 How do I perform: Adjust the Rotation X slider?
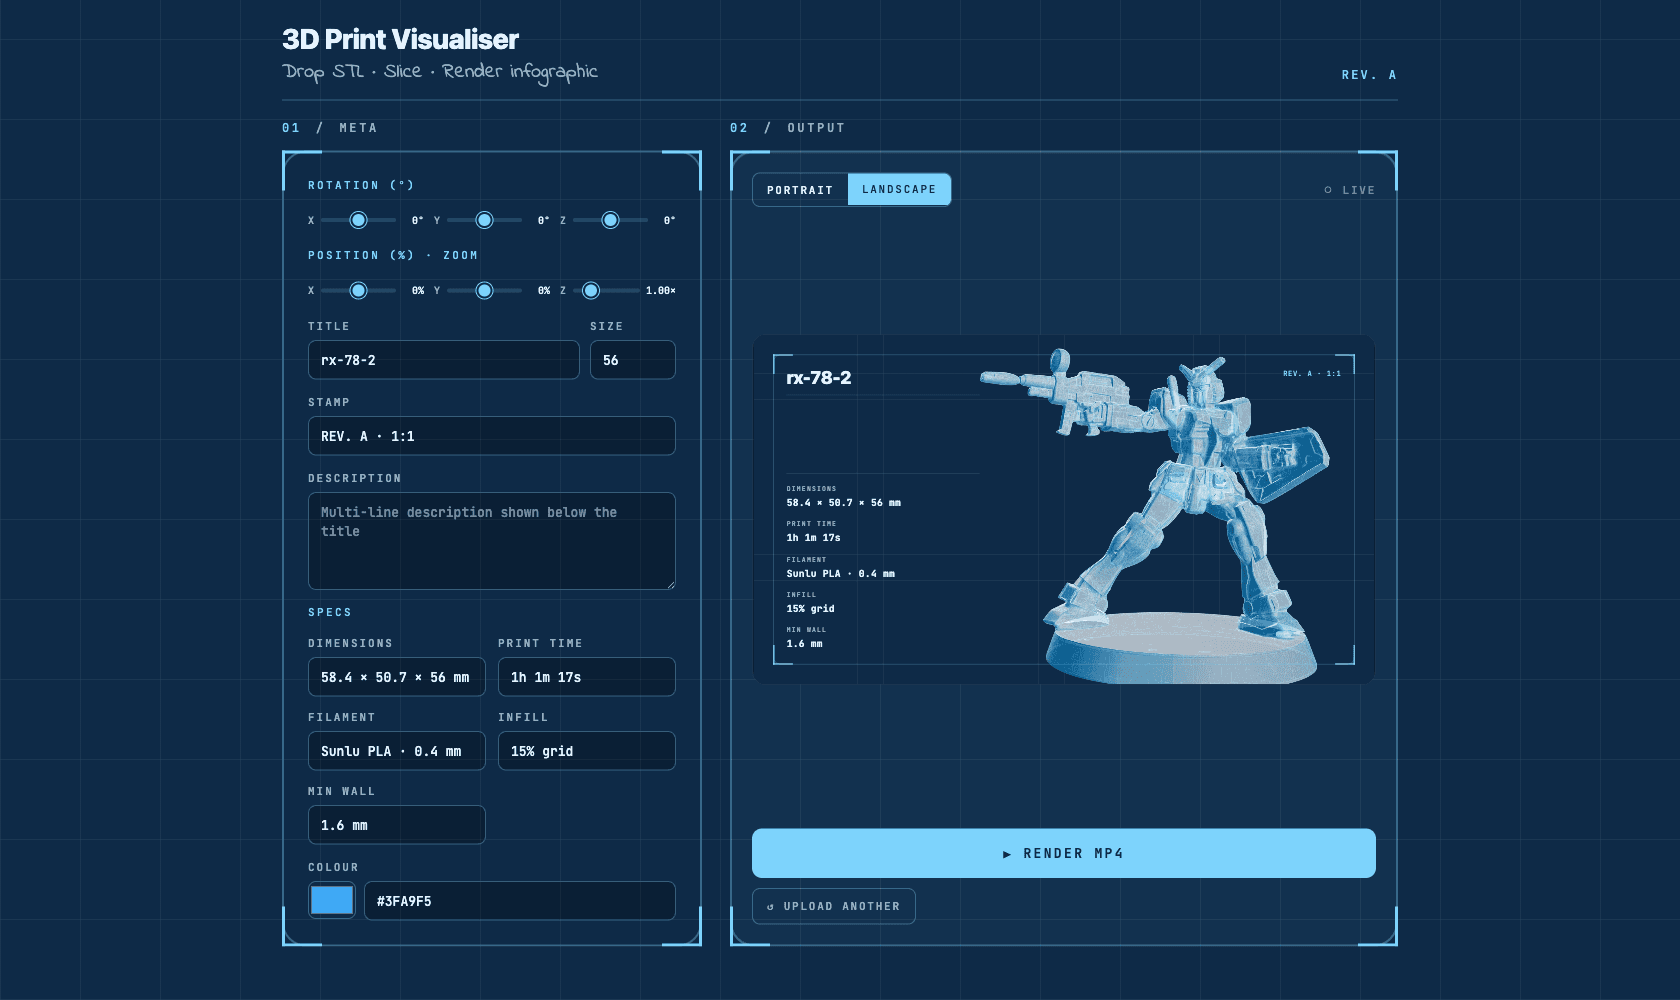pos(358,220)
